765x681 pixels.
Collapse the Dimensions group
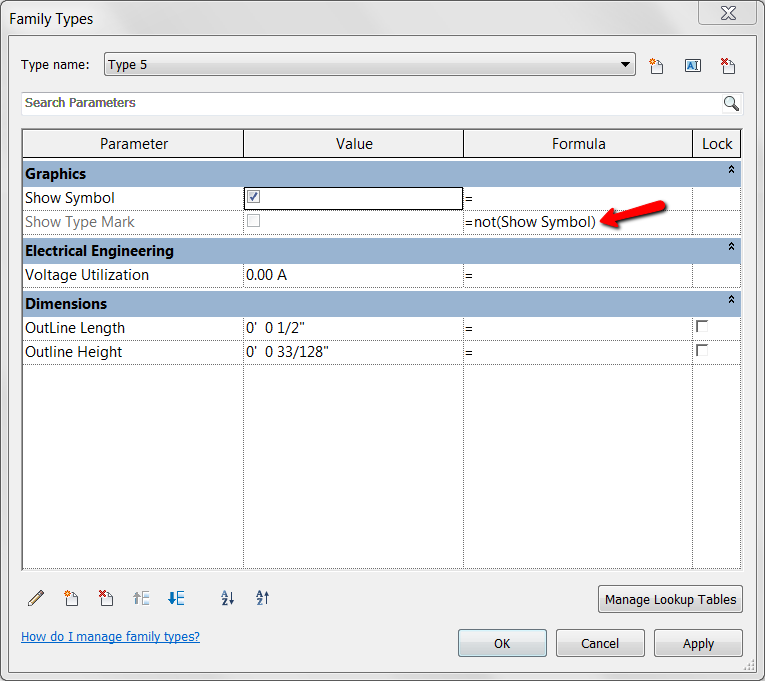[731, 300]
